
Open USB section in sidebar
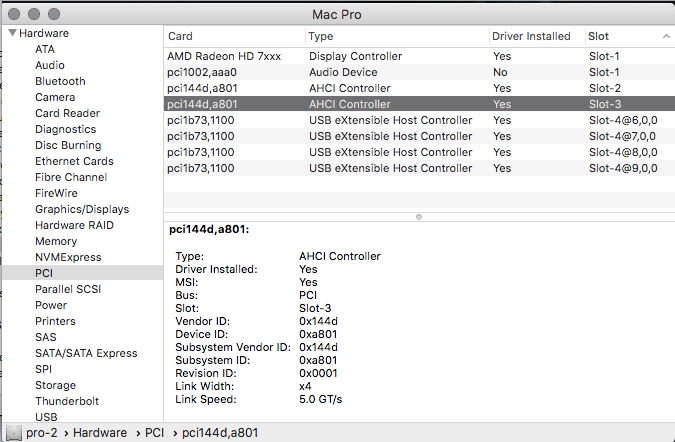46,417
